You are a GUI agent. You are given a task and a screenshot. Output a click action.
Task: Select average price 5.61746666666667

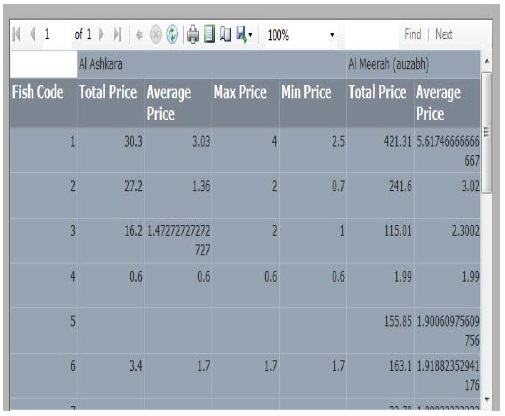[447, 150]
